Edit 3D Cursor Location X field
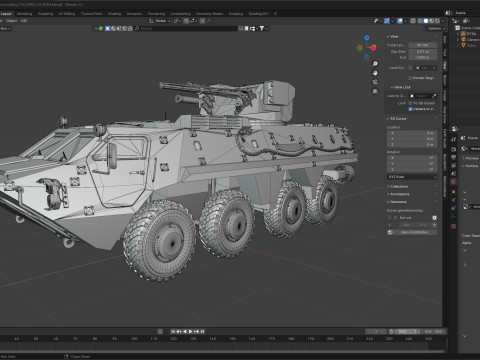This screenshot has width=480, height=360. [412, 133]
